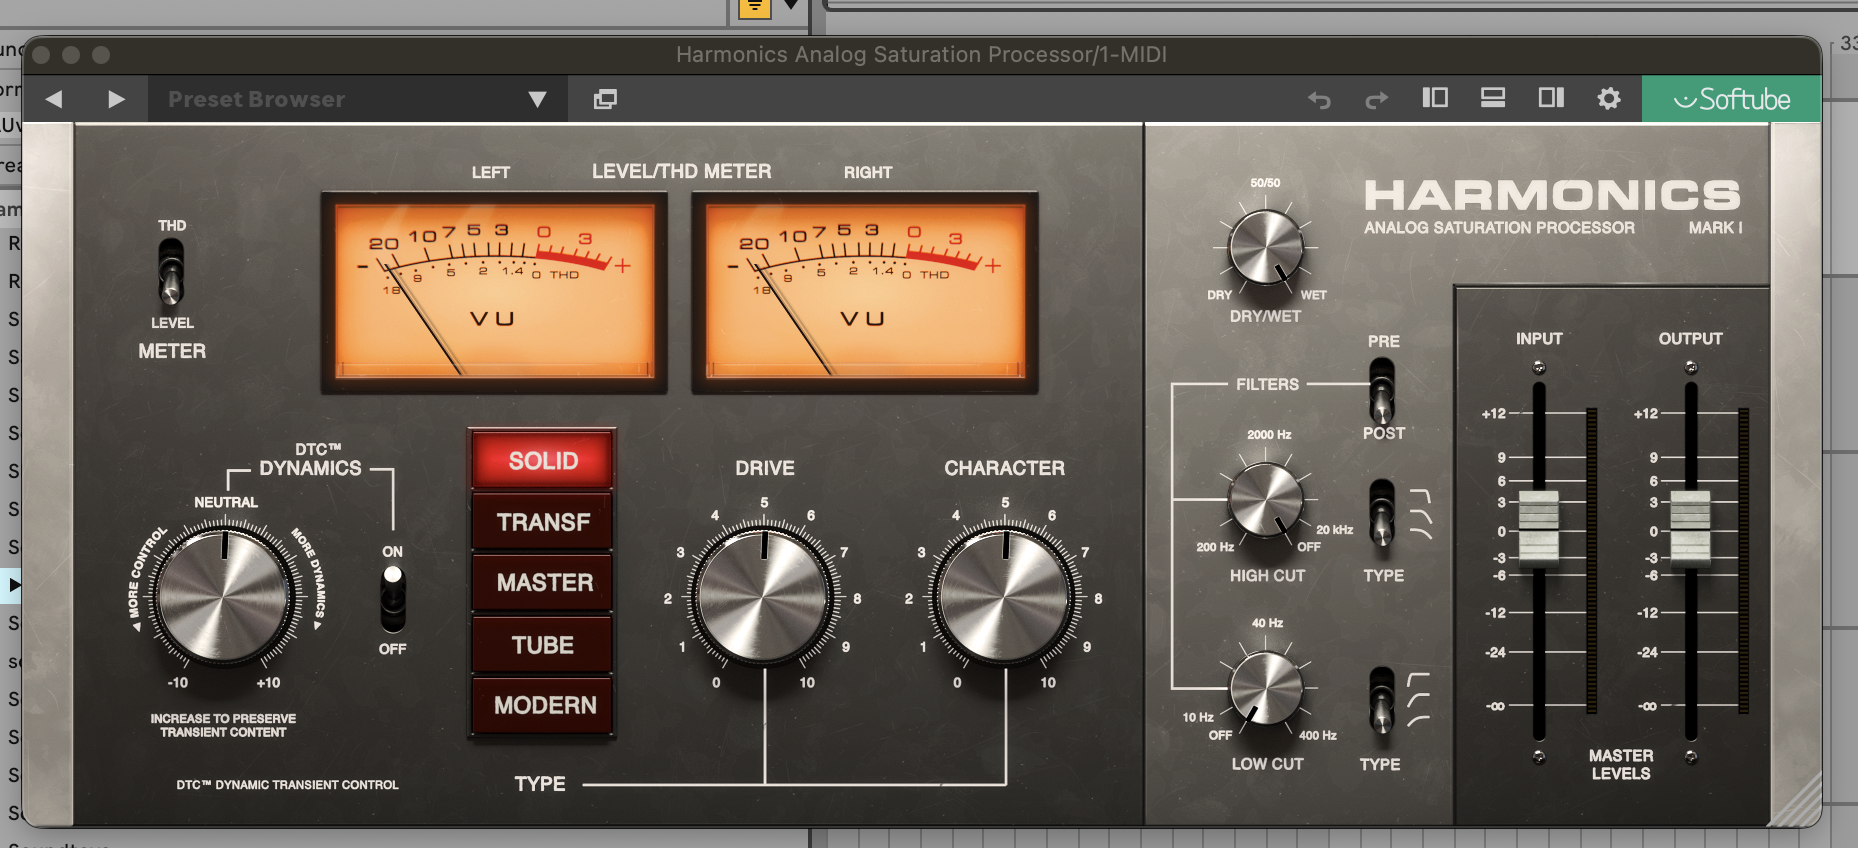Click the '+12' mark on INPUT scale
The height and width of the screenshot is (848, 1858).
coord(1494,413)
